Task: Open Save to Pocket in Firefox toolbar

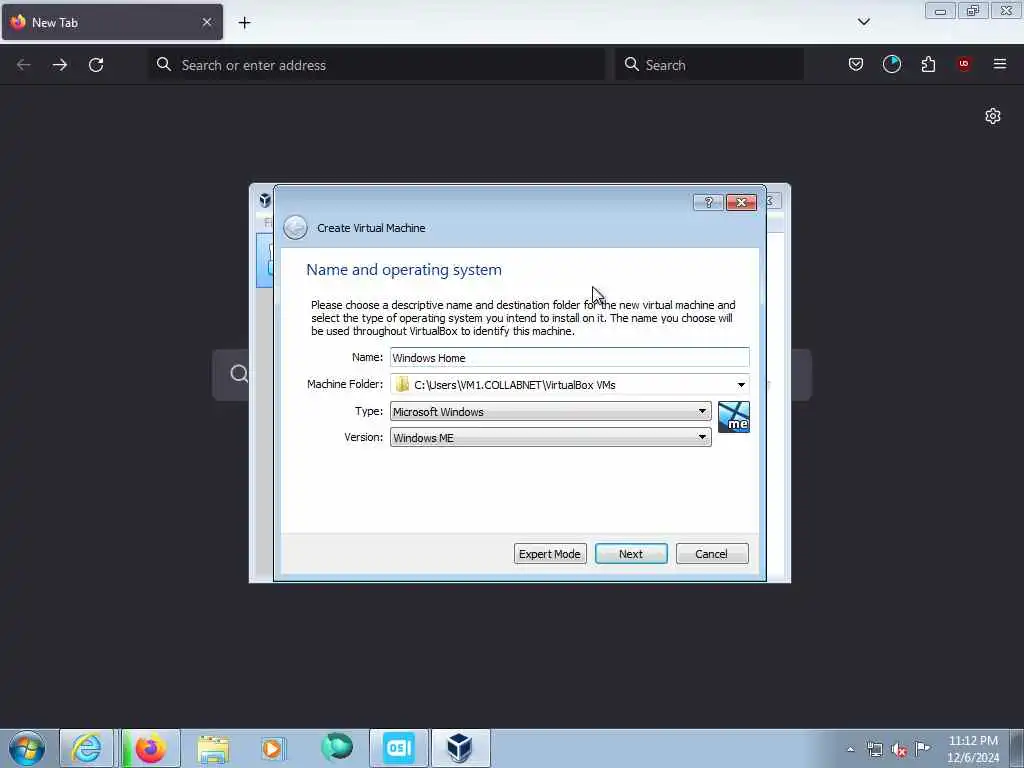Action: tap(856, 64)
